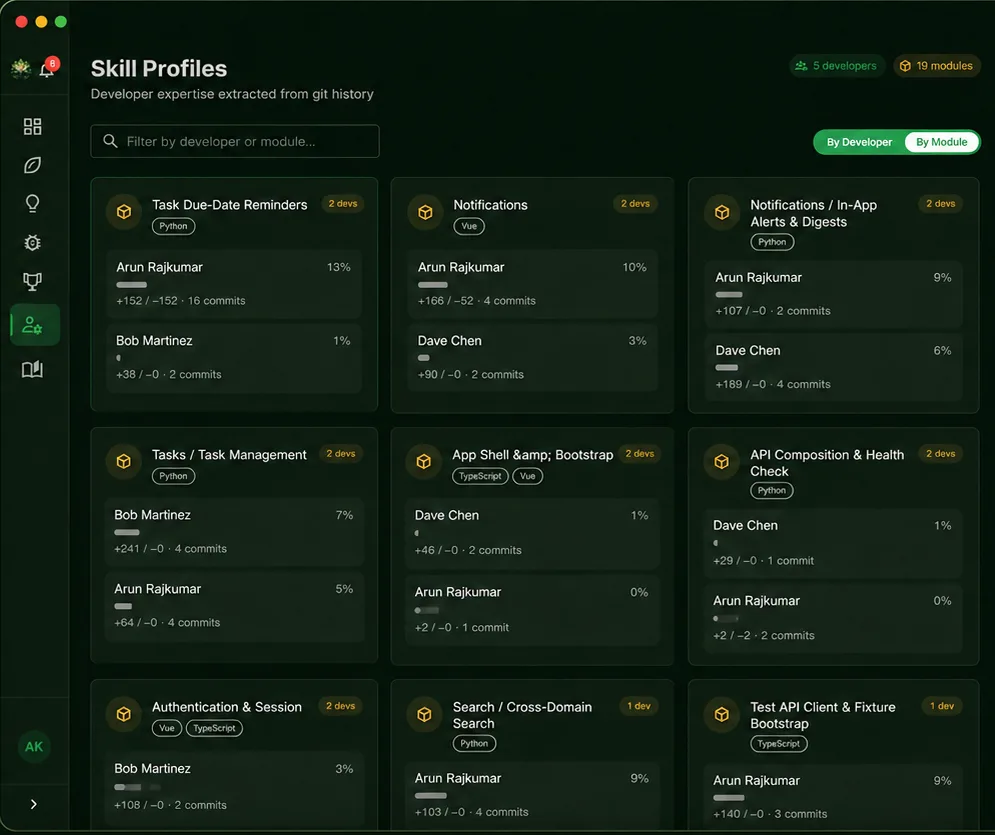This screenshot has height=835, width=995.
Task: Open the trophy icon in sidebar
Action: click(32, 281)
